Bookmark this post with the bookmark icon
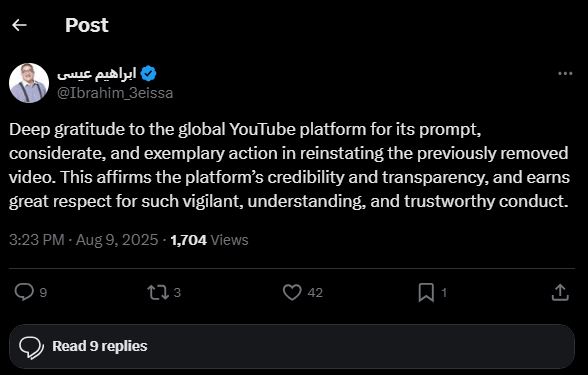Viewport: 588px width, 375px height. 426,292
